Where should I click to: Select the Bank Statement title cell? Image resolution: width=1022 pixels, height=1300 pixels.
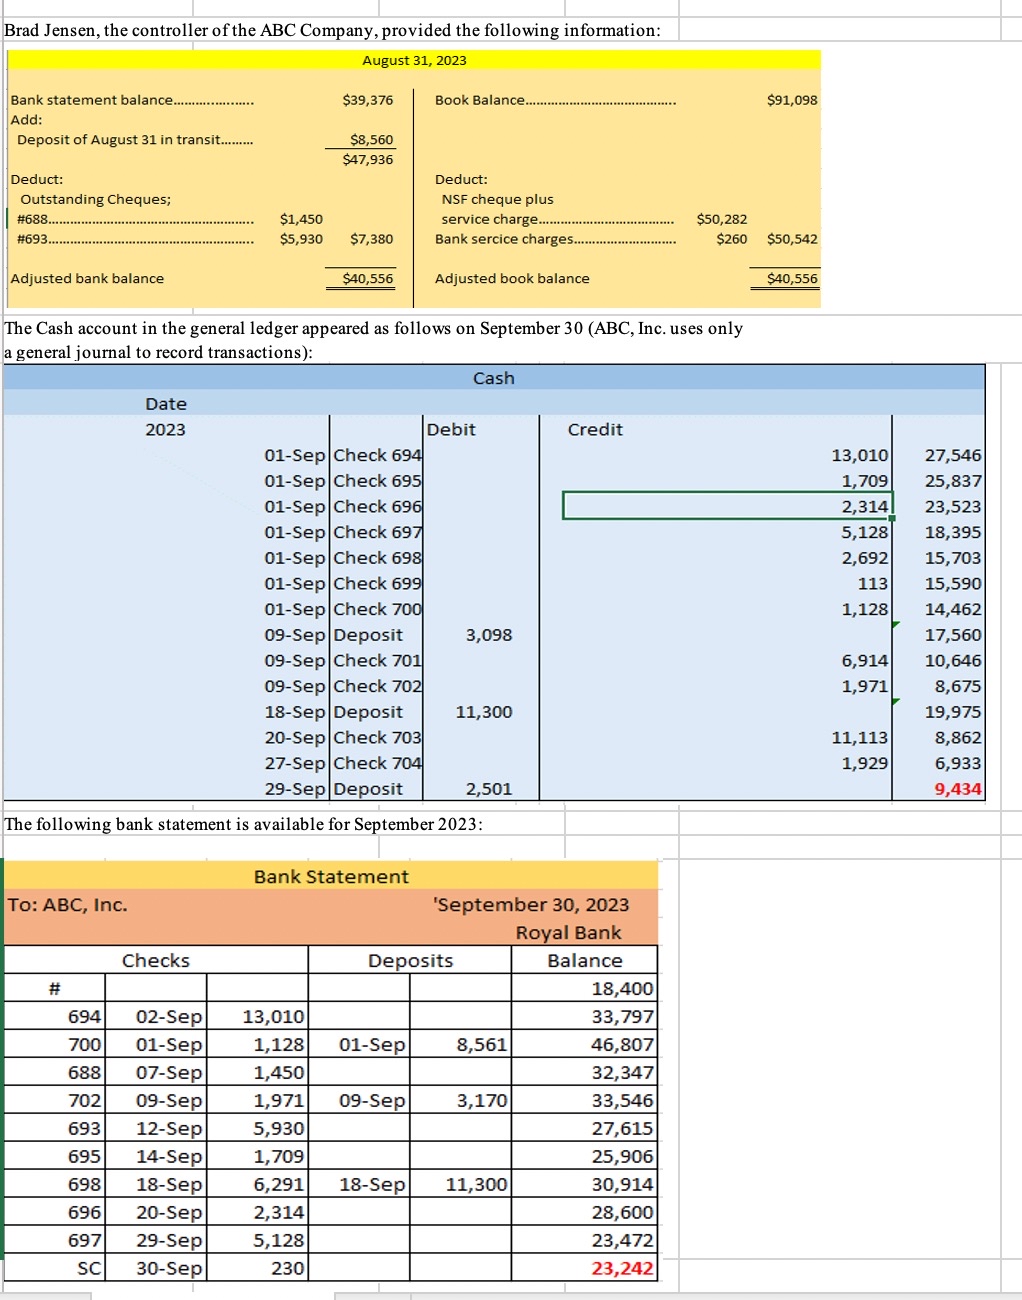pyautogui.click(x=331, y=877)
